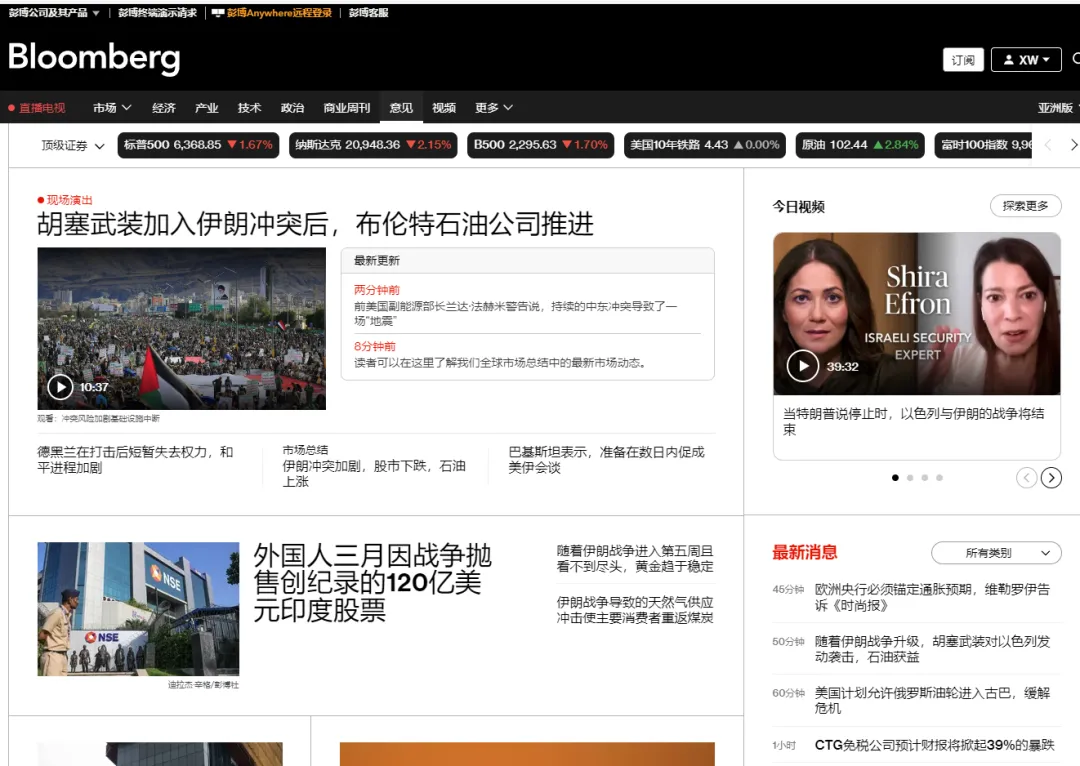
Task: Expand the 市场 navigation menu
Action: coord(112,107)
